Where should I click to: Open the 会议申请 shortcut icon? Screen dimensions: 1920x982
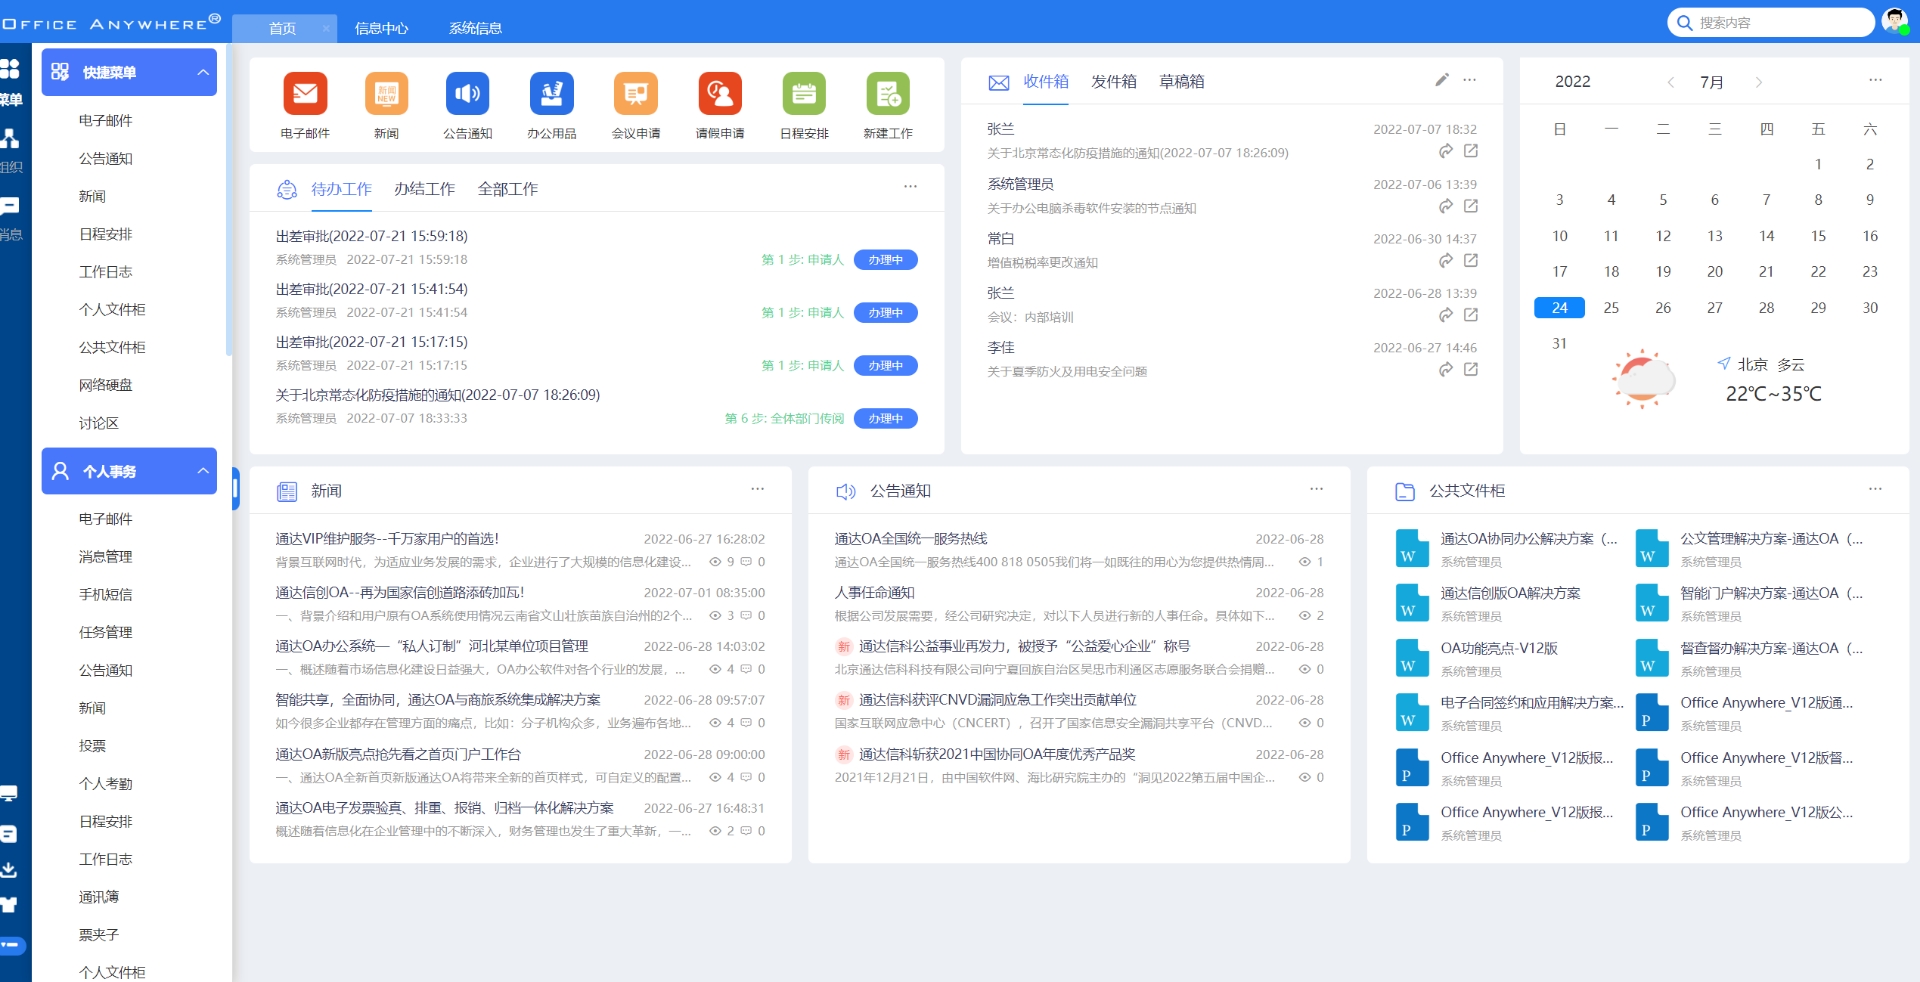click(x=636, y=94)
